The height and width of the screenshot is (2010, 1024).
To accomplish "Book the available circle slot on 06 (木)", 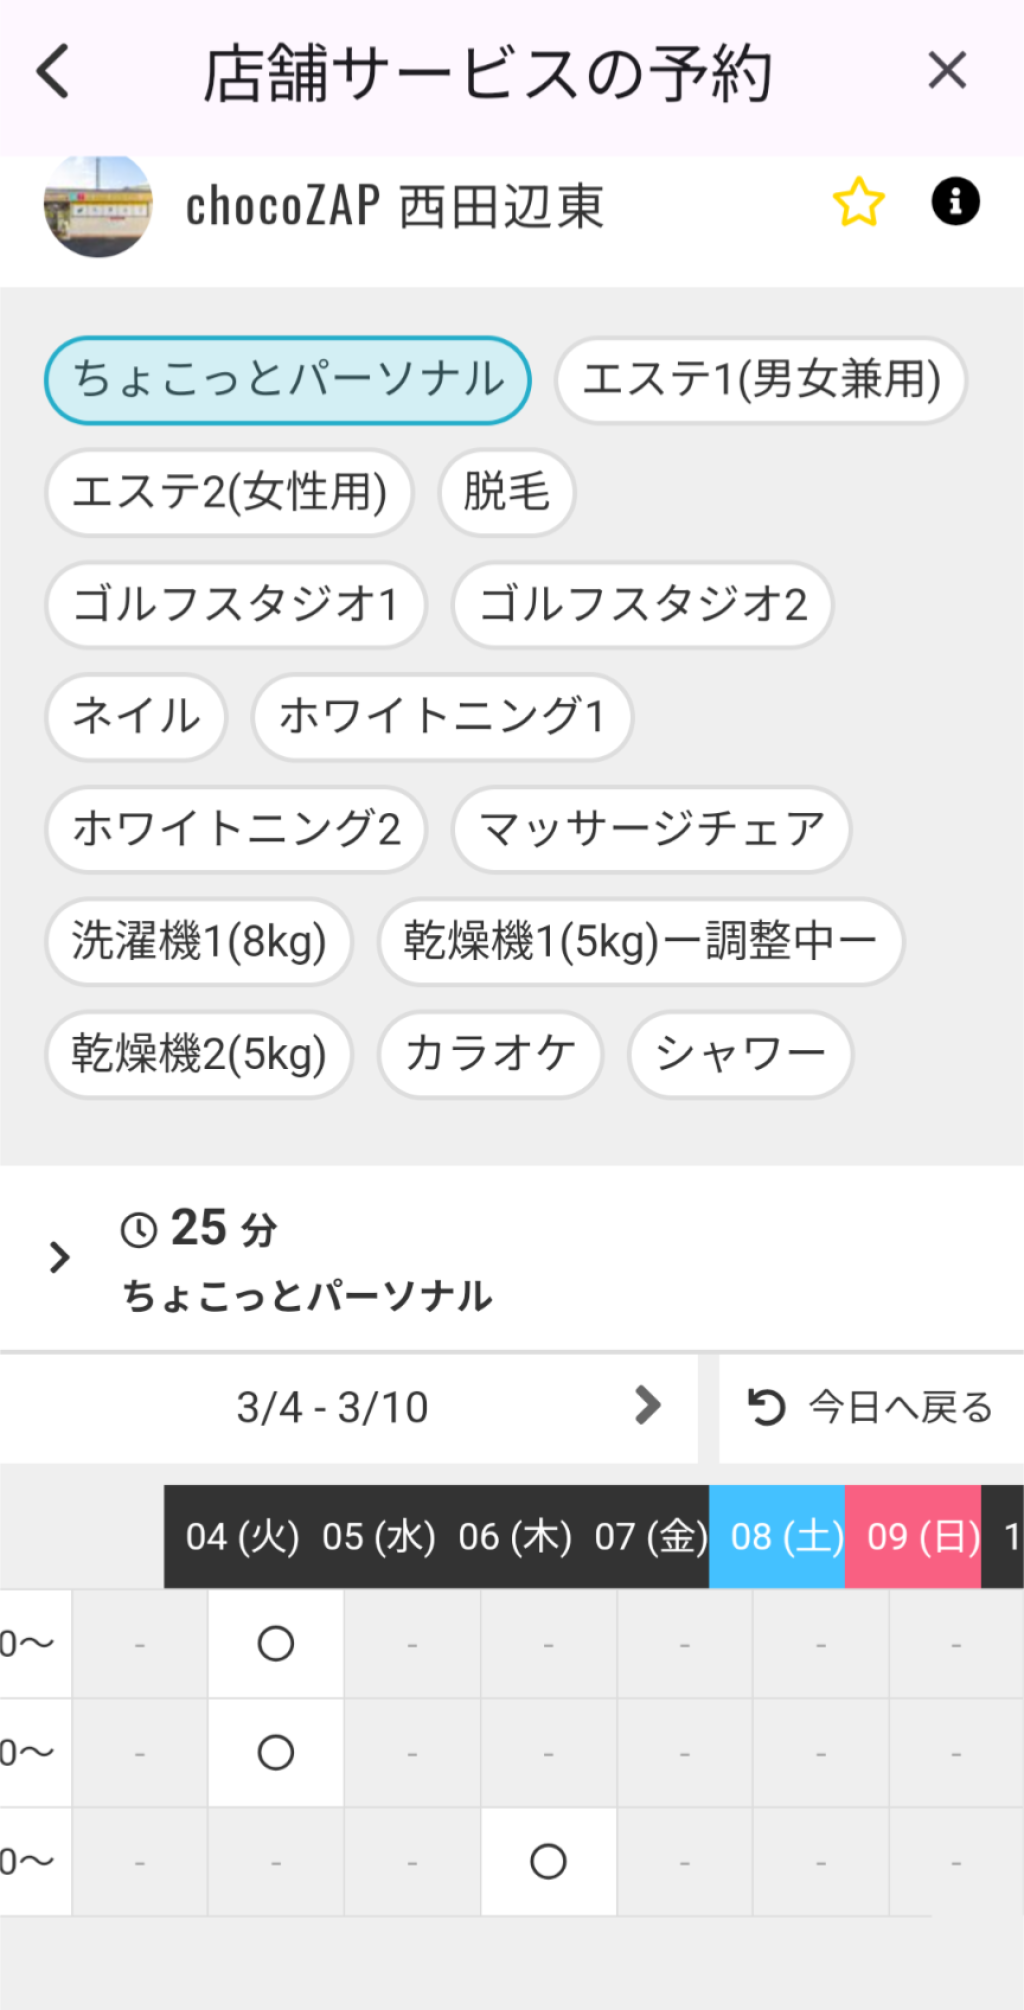I will pyautogui.click(x=548, y=1861).
